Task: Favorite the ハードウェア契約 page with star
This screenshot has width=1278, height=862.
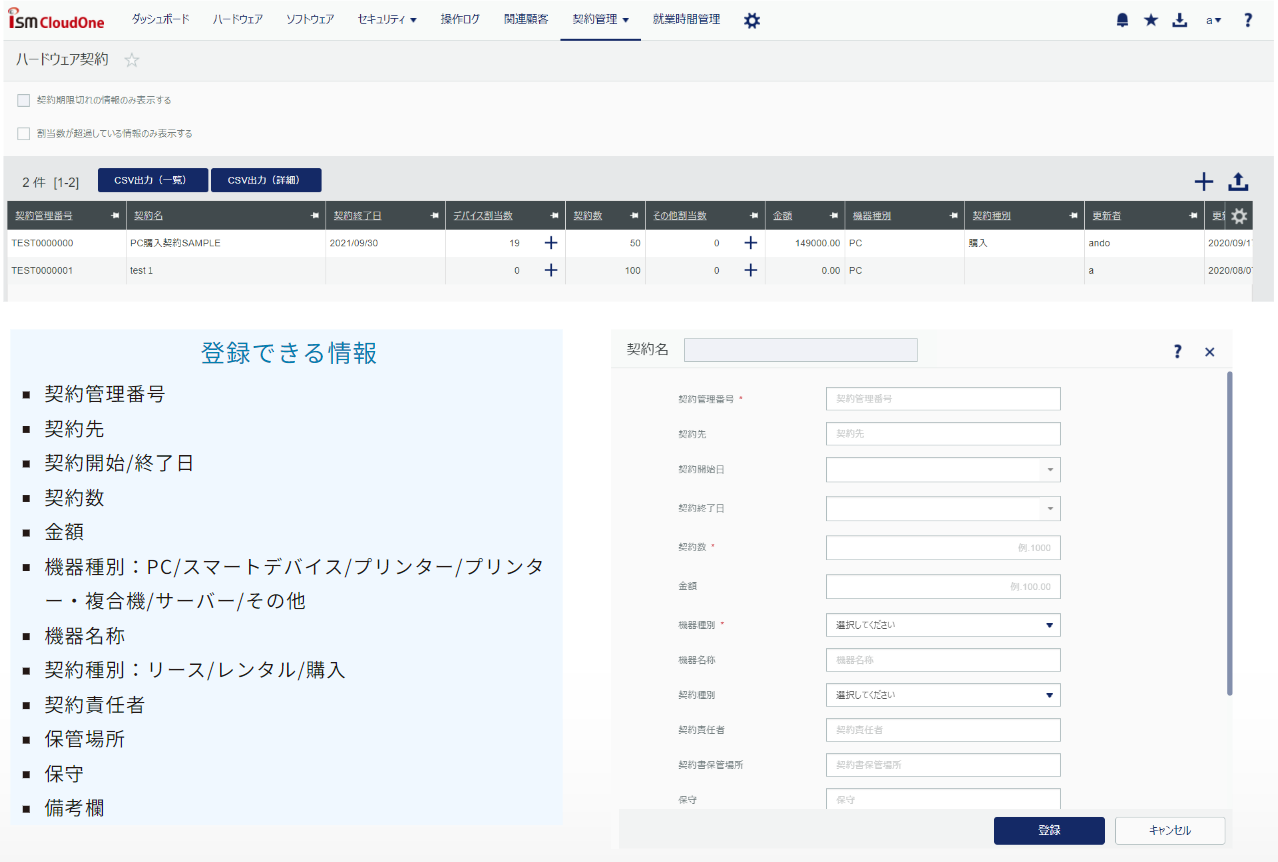Action: point(132,60)
